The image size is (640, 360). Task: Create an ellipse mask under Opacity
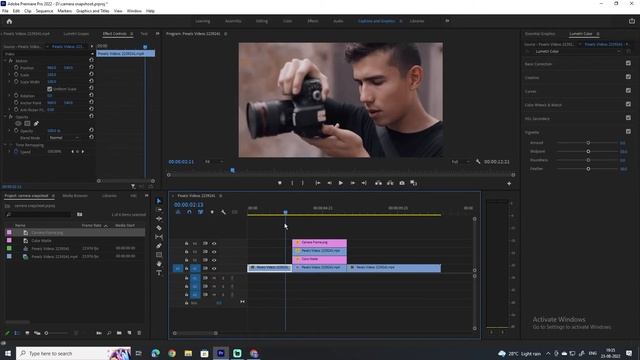pos(18,123)
